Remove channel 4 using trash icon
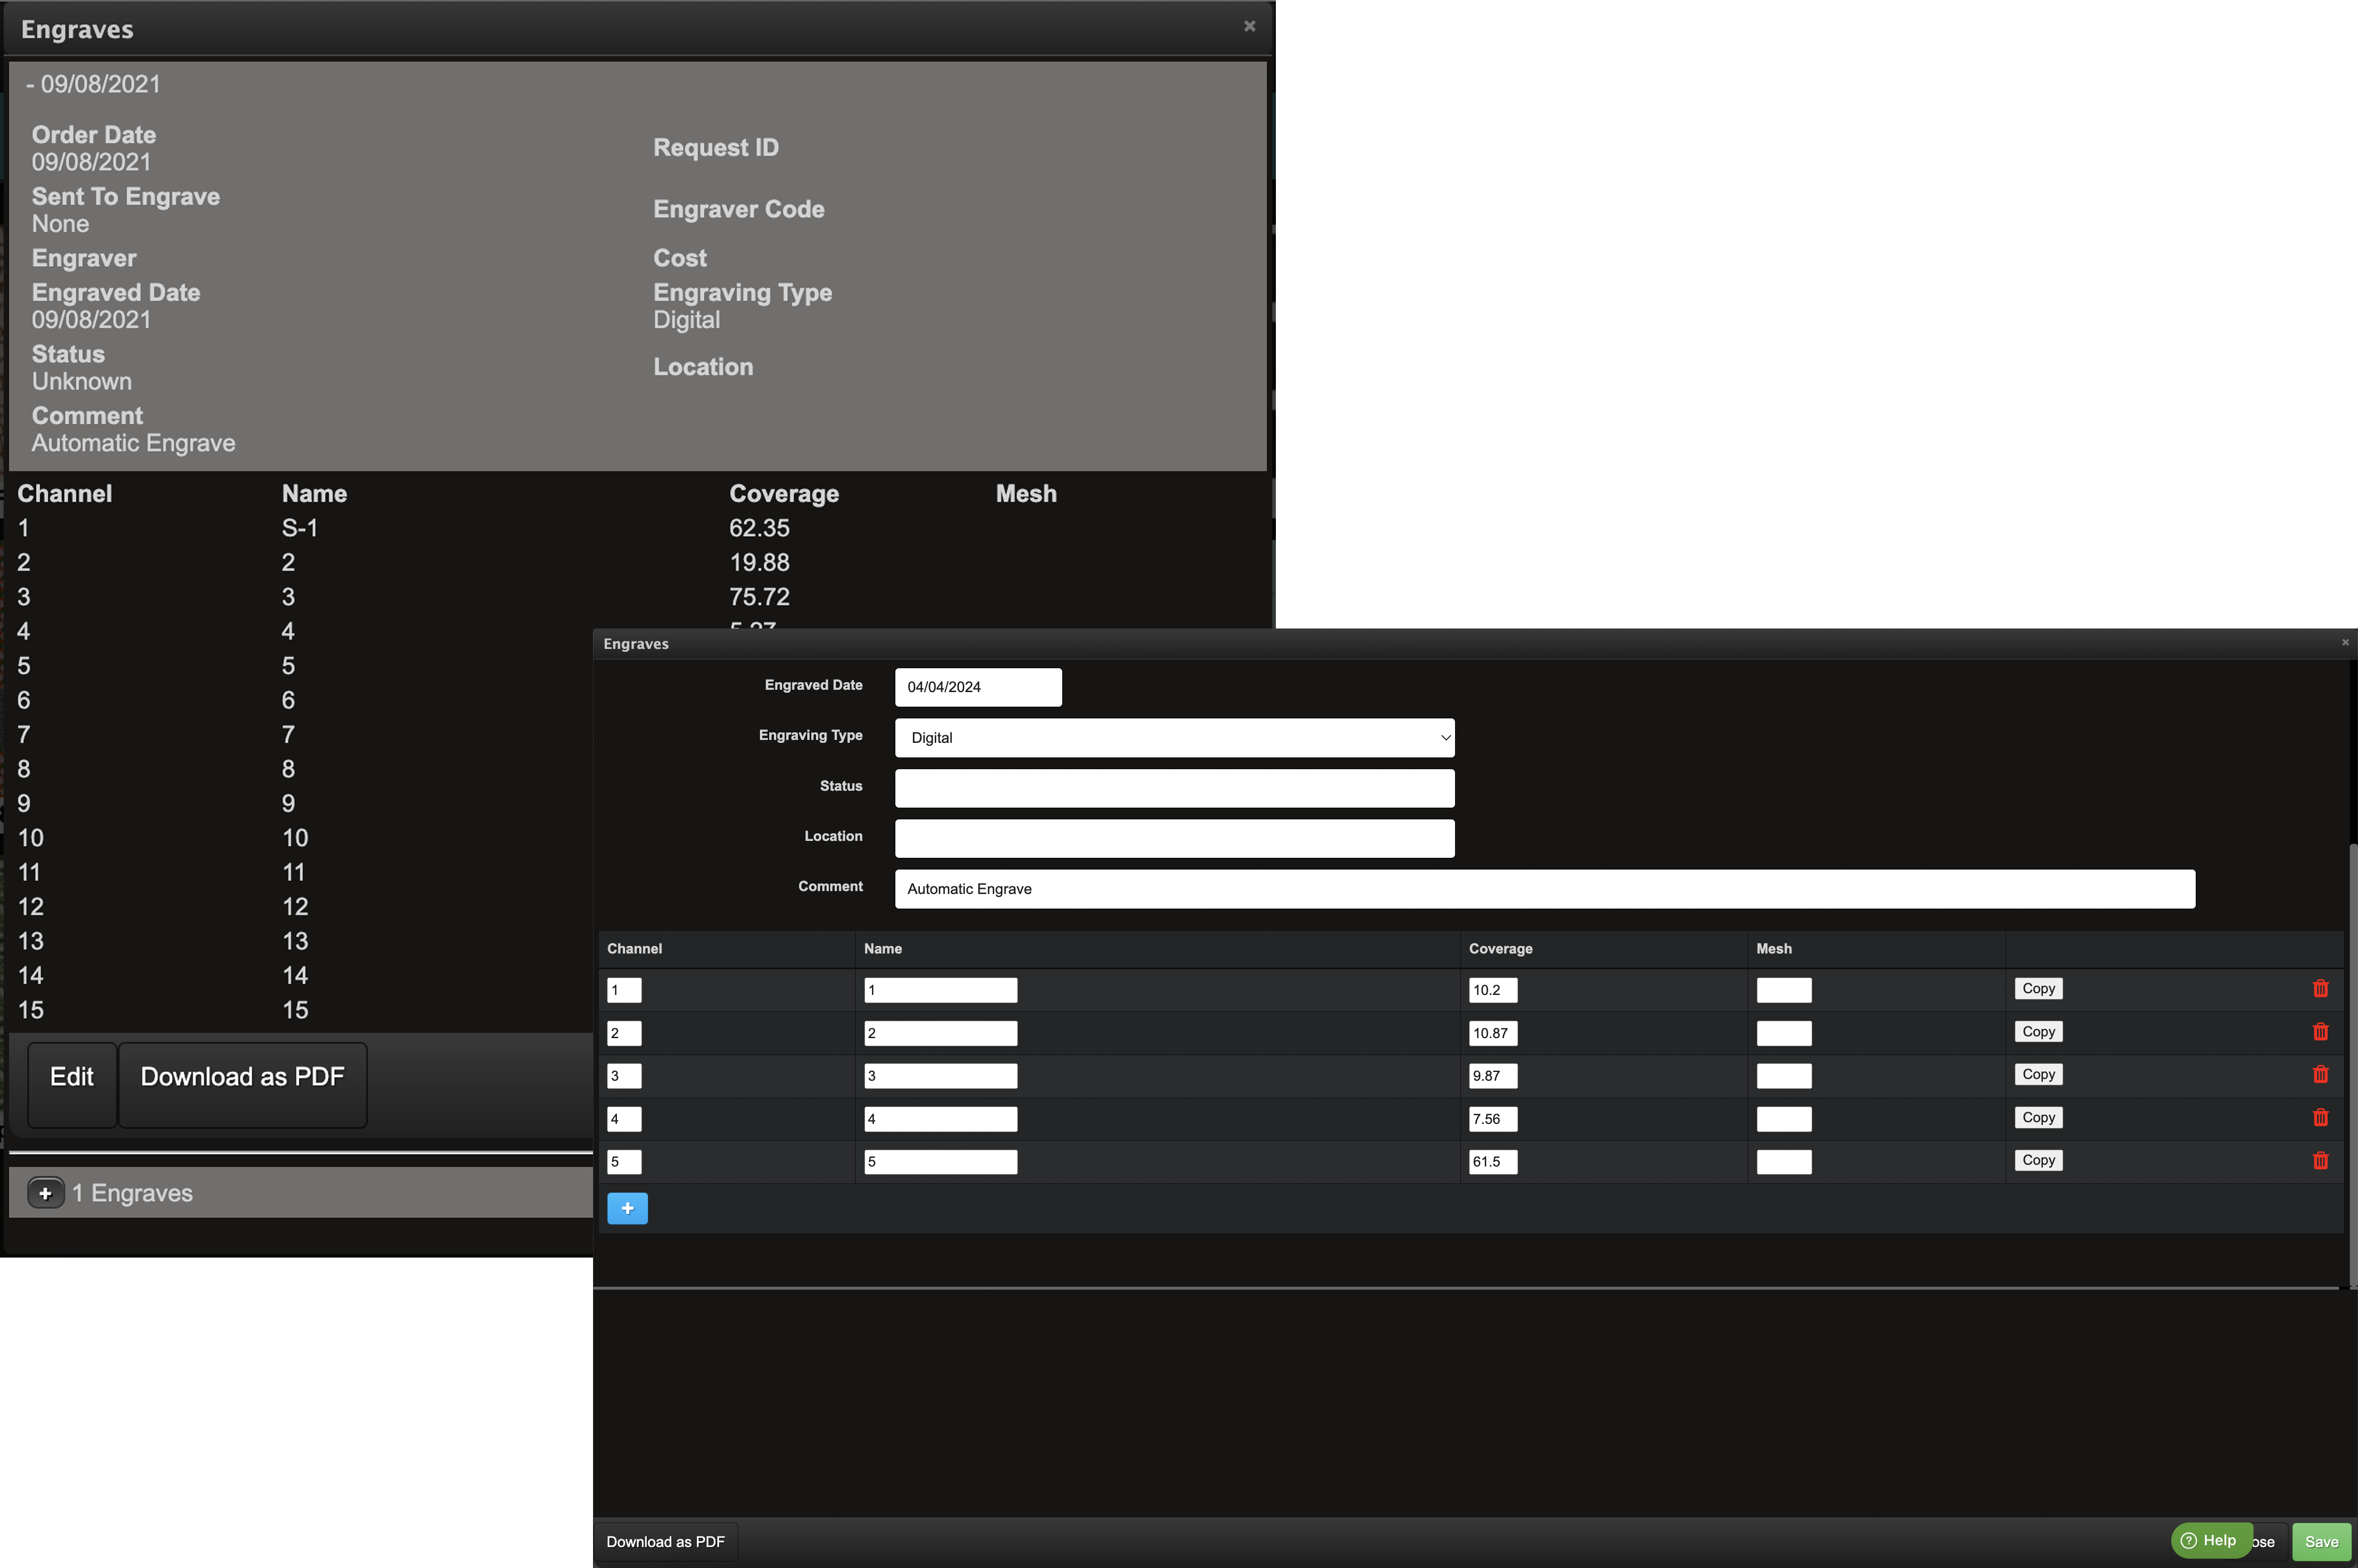2358x1568 pixels. coord(2320,1118)
